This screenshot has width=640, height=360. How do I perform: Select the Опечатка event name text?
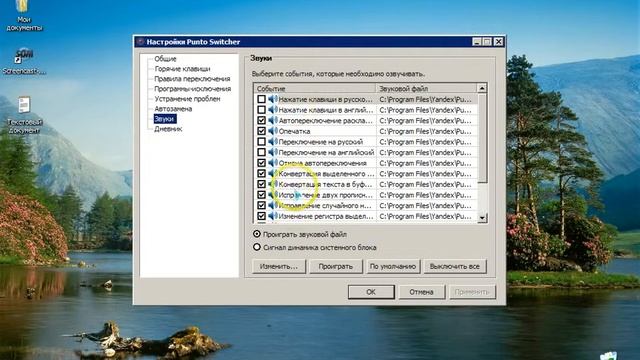294,131
